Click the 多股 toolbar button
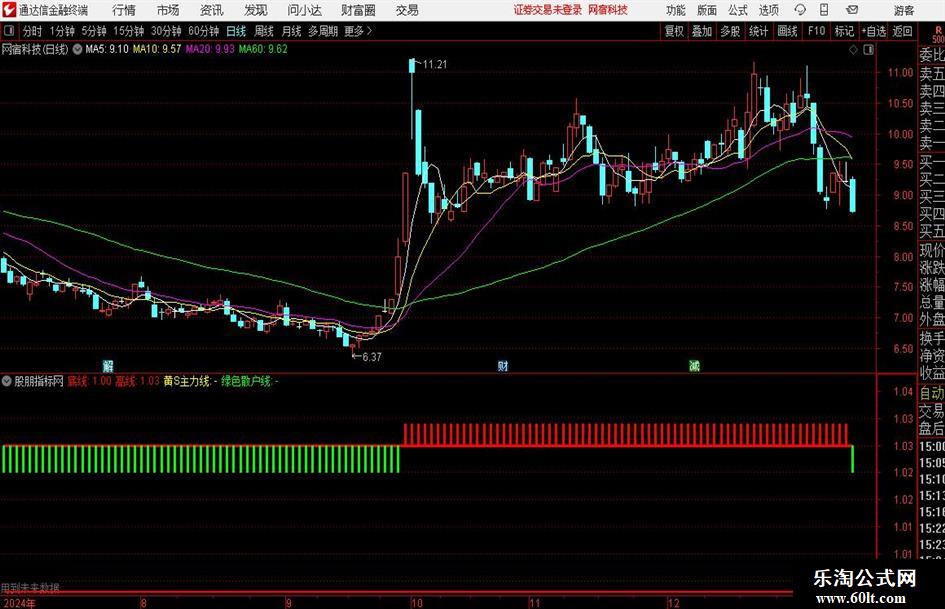945x609 pixels. tap(730, 31)
